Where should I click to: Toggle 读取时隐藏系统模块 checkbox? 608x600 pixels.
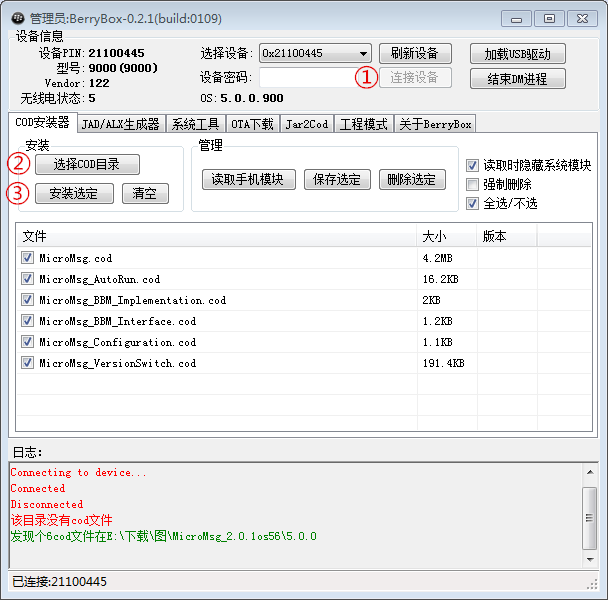(x=472, y=166)
